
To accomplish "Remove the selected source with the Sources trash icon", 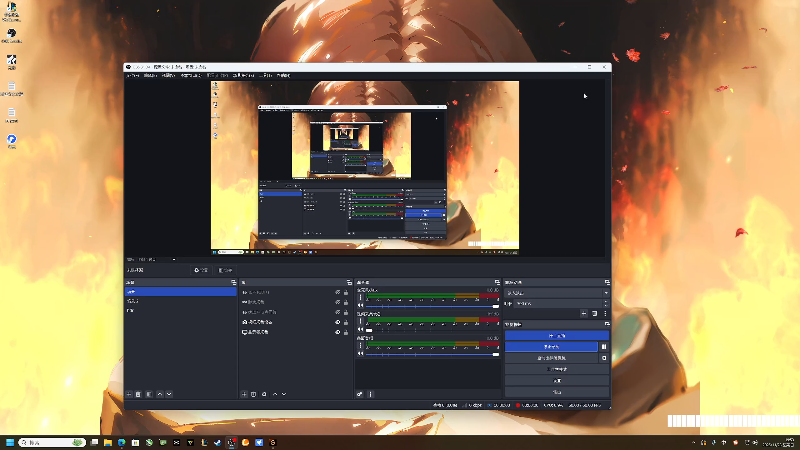I will pos(254,394).
